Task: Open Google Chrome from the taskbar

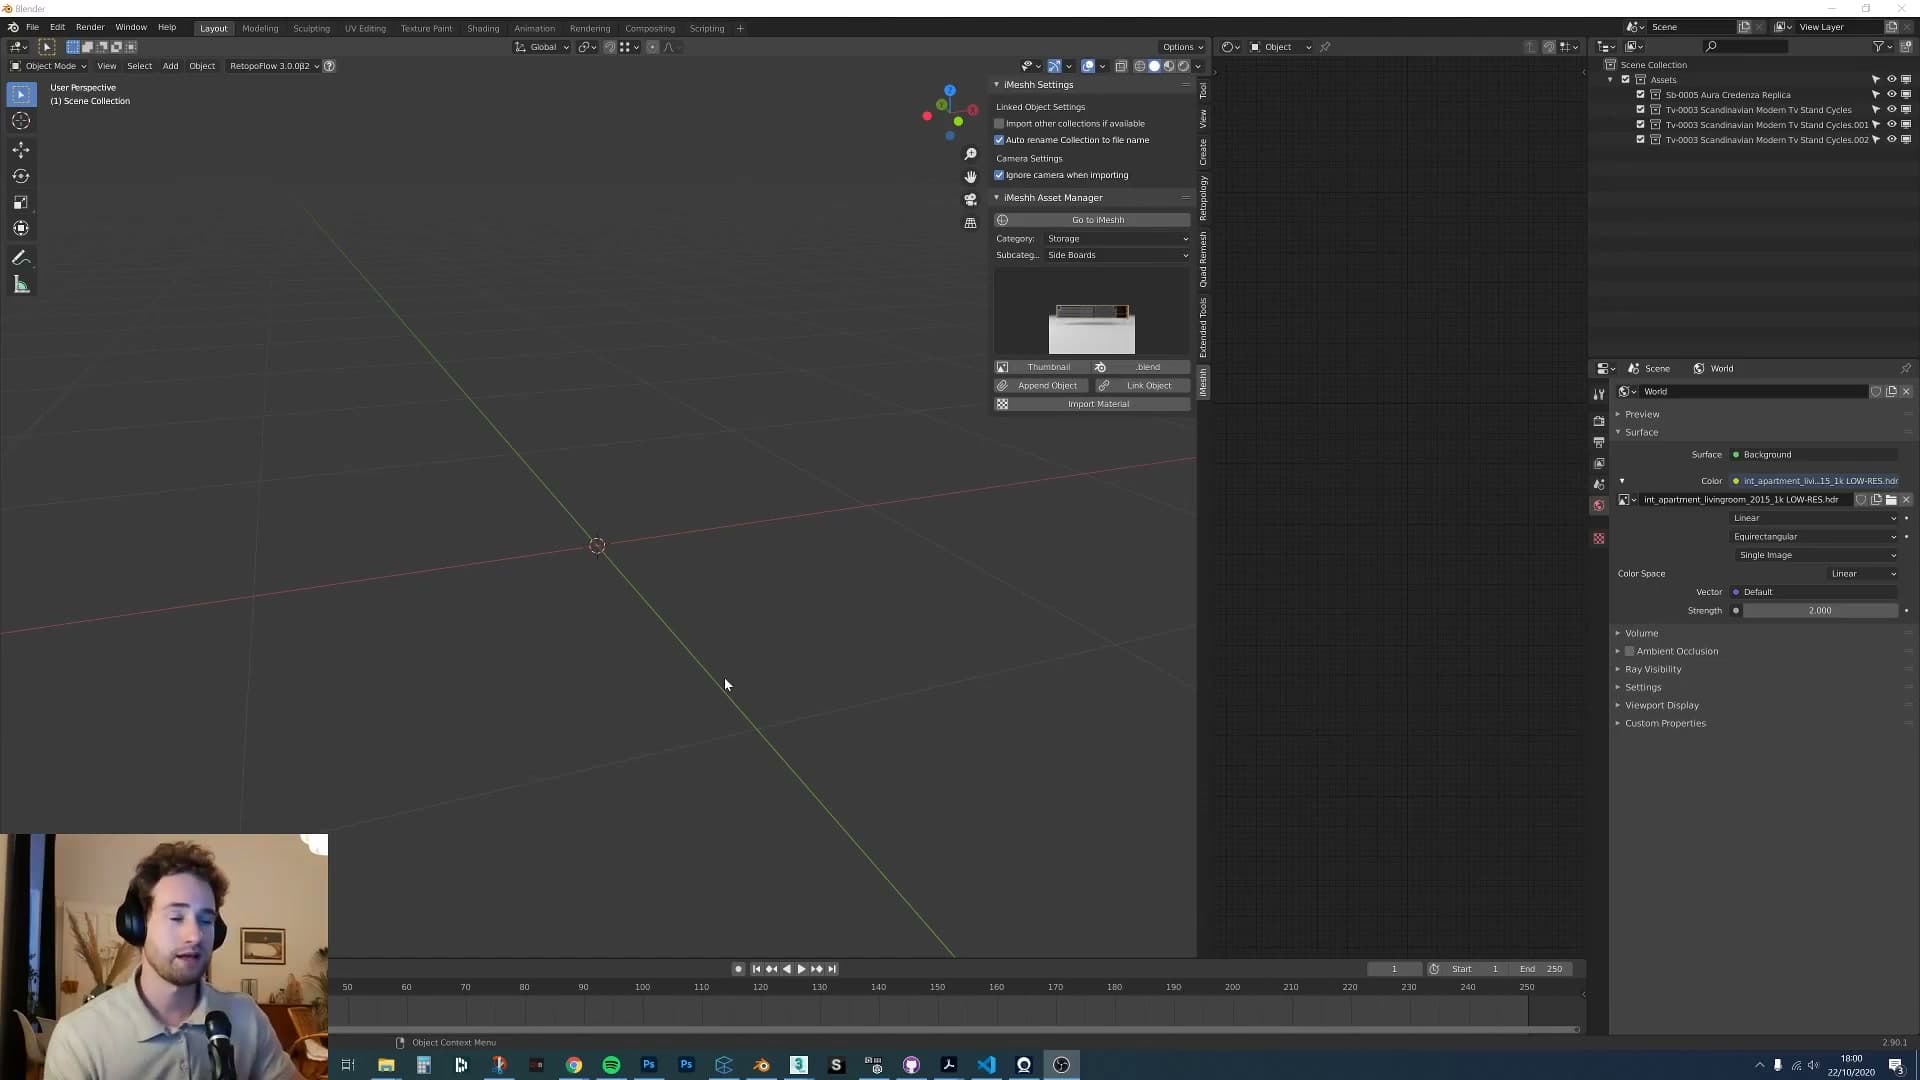Action: [x=574, y=1065]
